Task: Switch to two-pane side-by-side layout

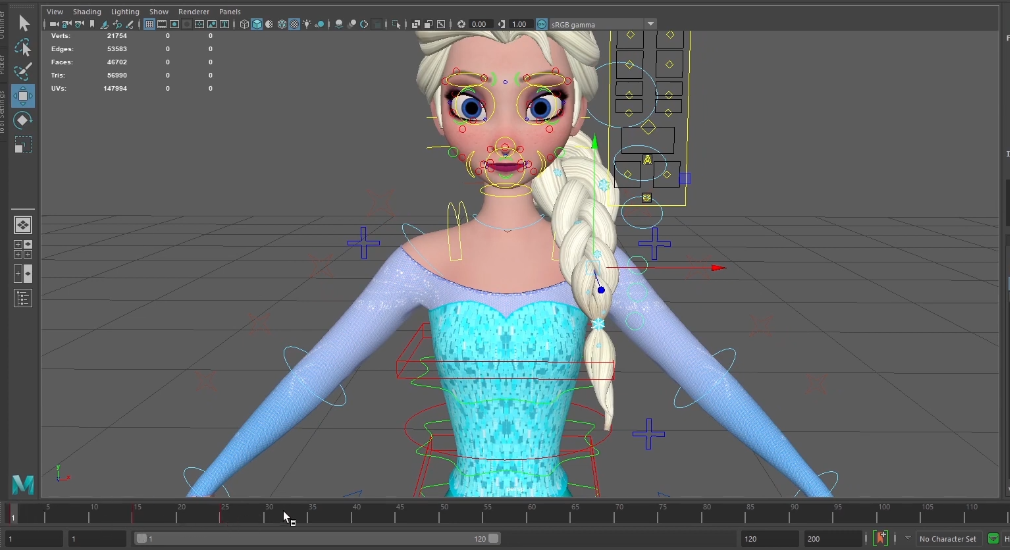Action: [x=23, y=274]
